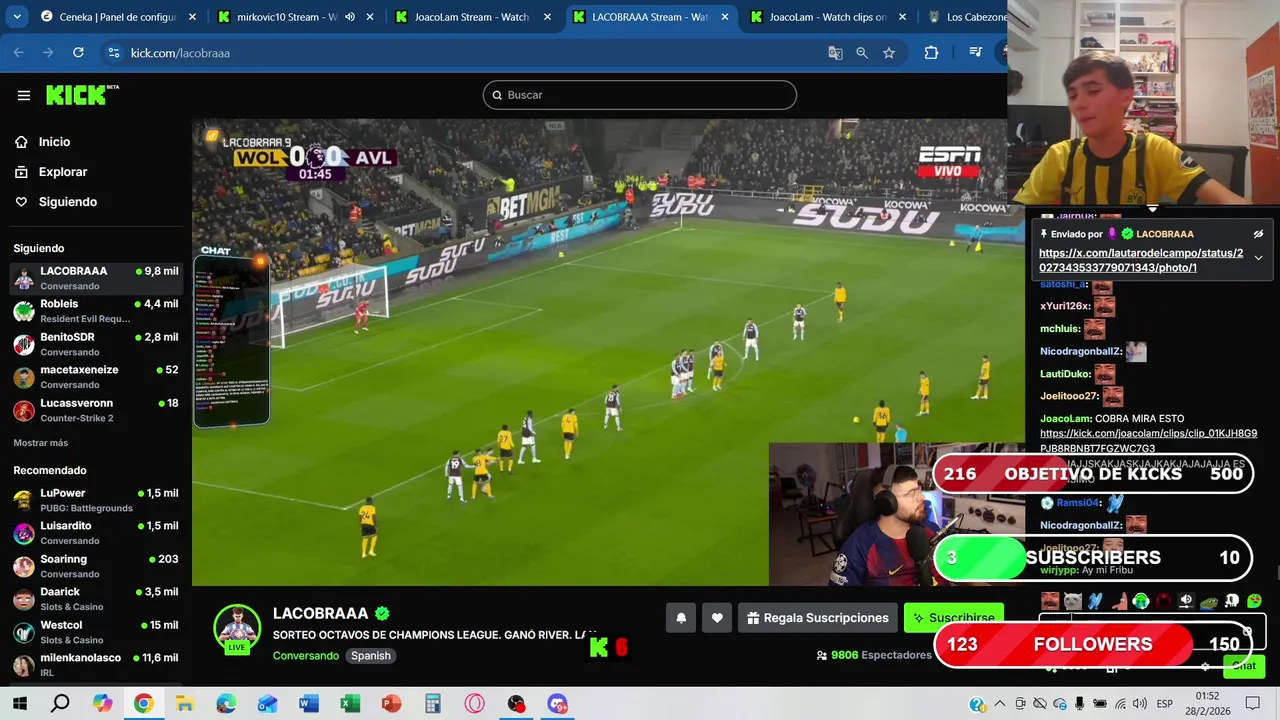Click LACOBRAAA streamer avatar with LIVE badge
This screenshot has width=1280, height=720.
tap(237, 630)
